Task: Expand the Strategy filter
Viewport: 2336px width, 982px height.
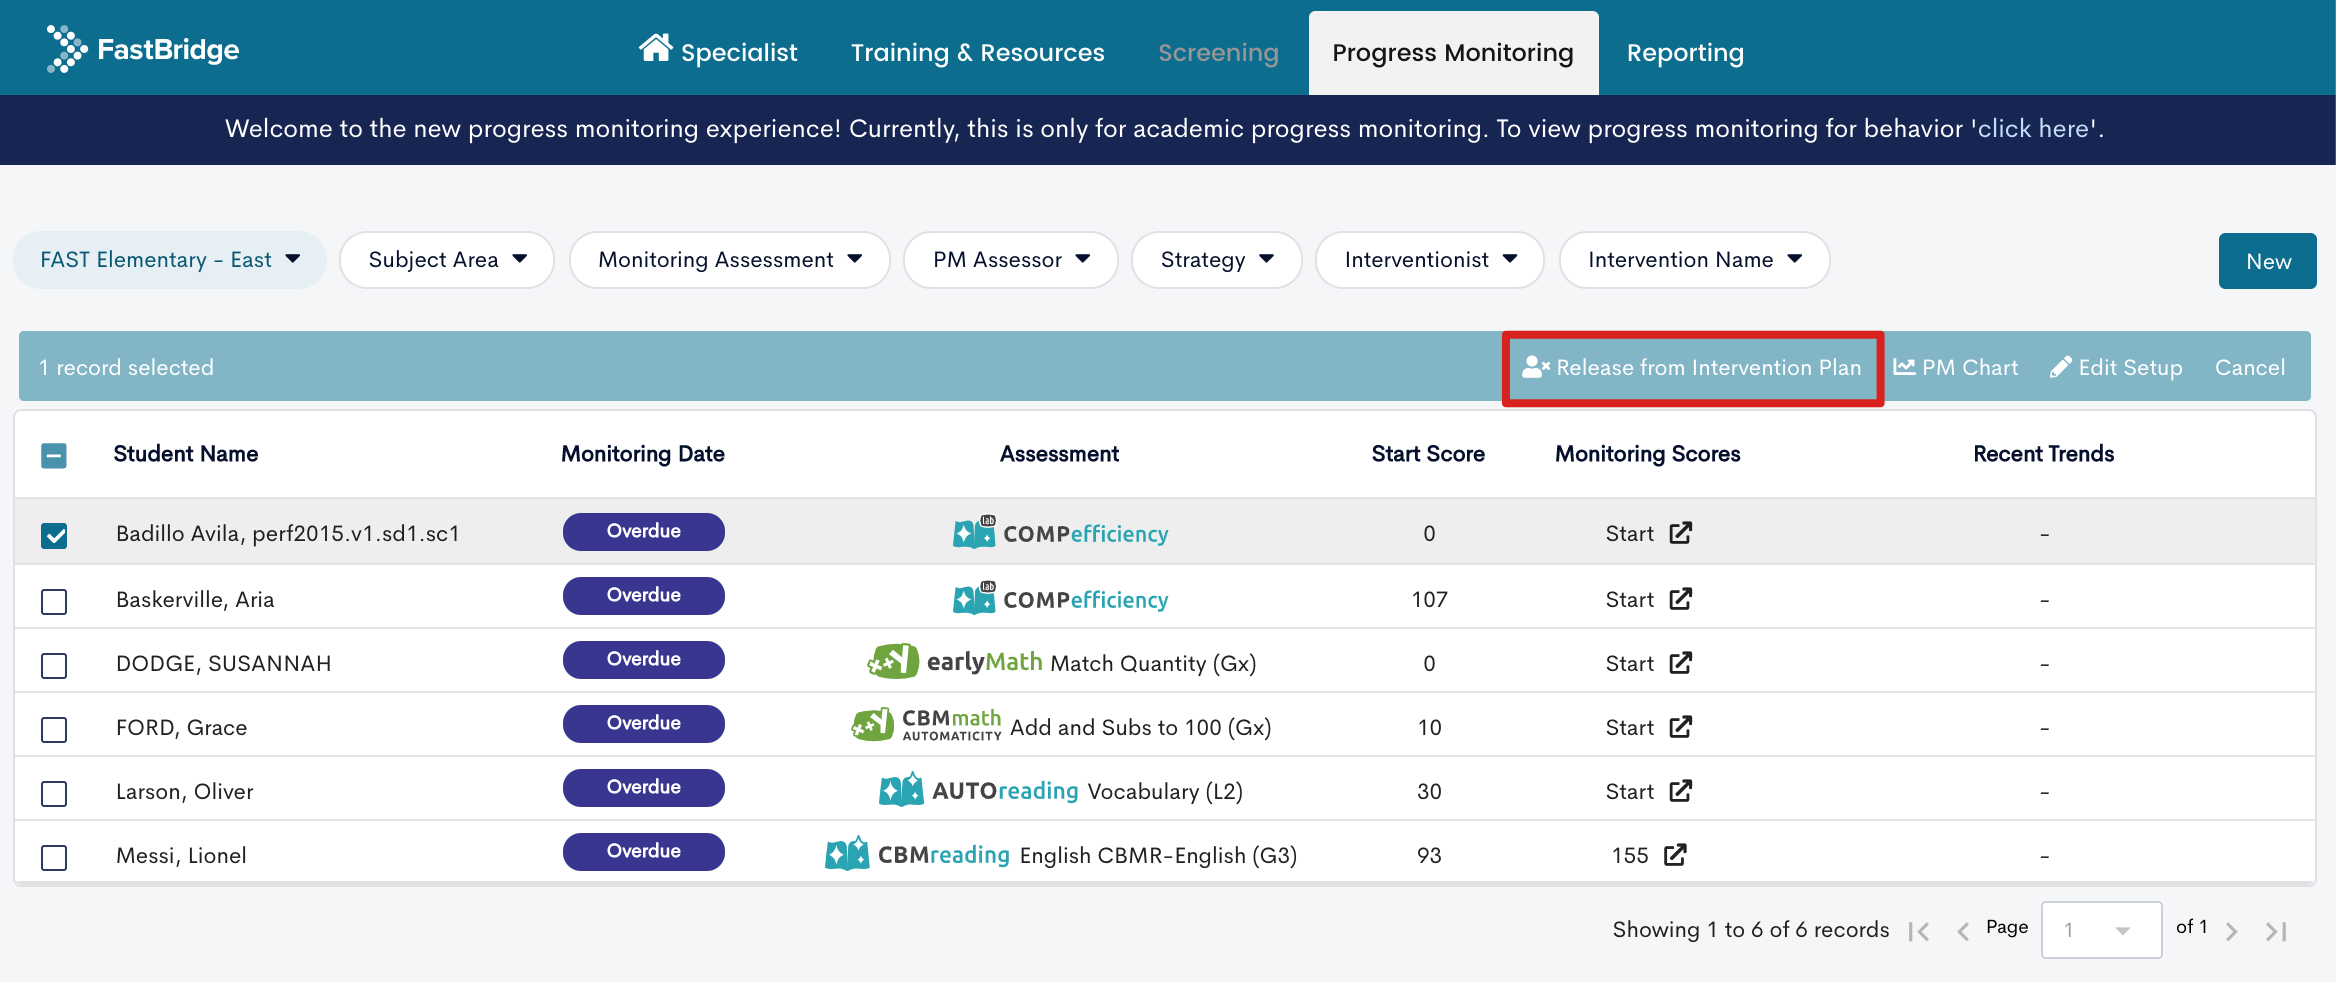Action: click(1217, 260)
